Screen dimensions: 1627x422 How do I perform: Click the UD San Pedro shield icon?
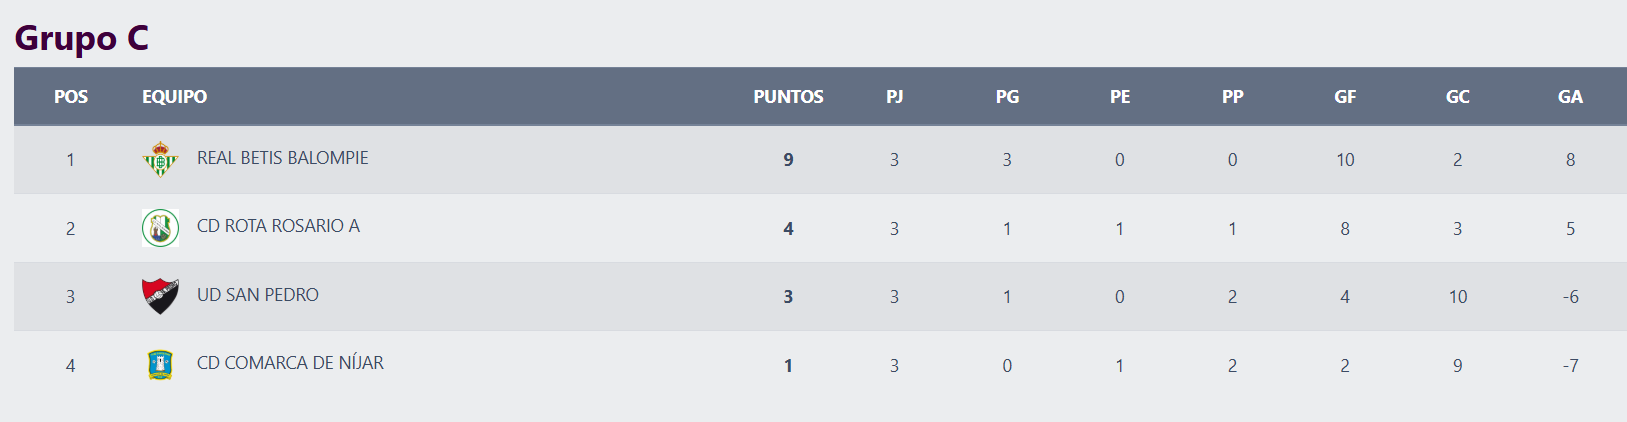(x=160, y=296)
